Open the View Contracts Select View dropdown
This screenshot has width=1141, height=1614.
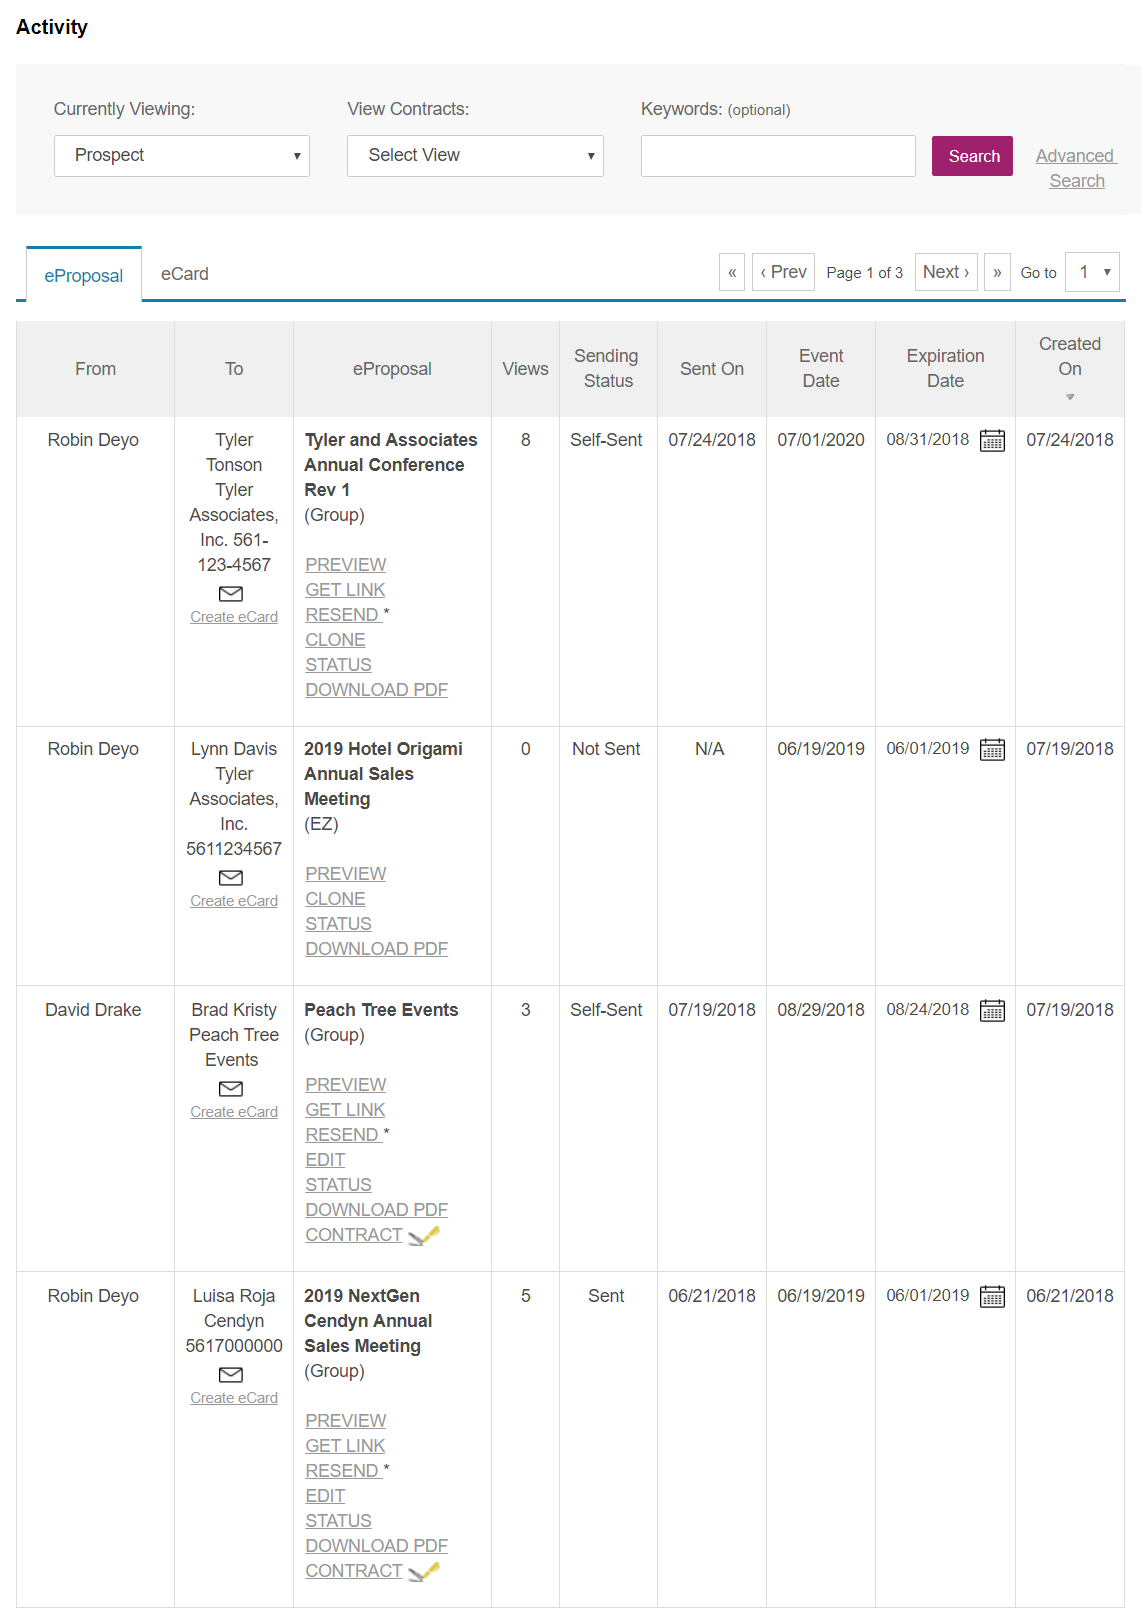tap(475, 156)
